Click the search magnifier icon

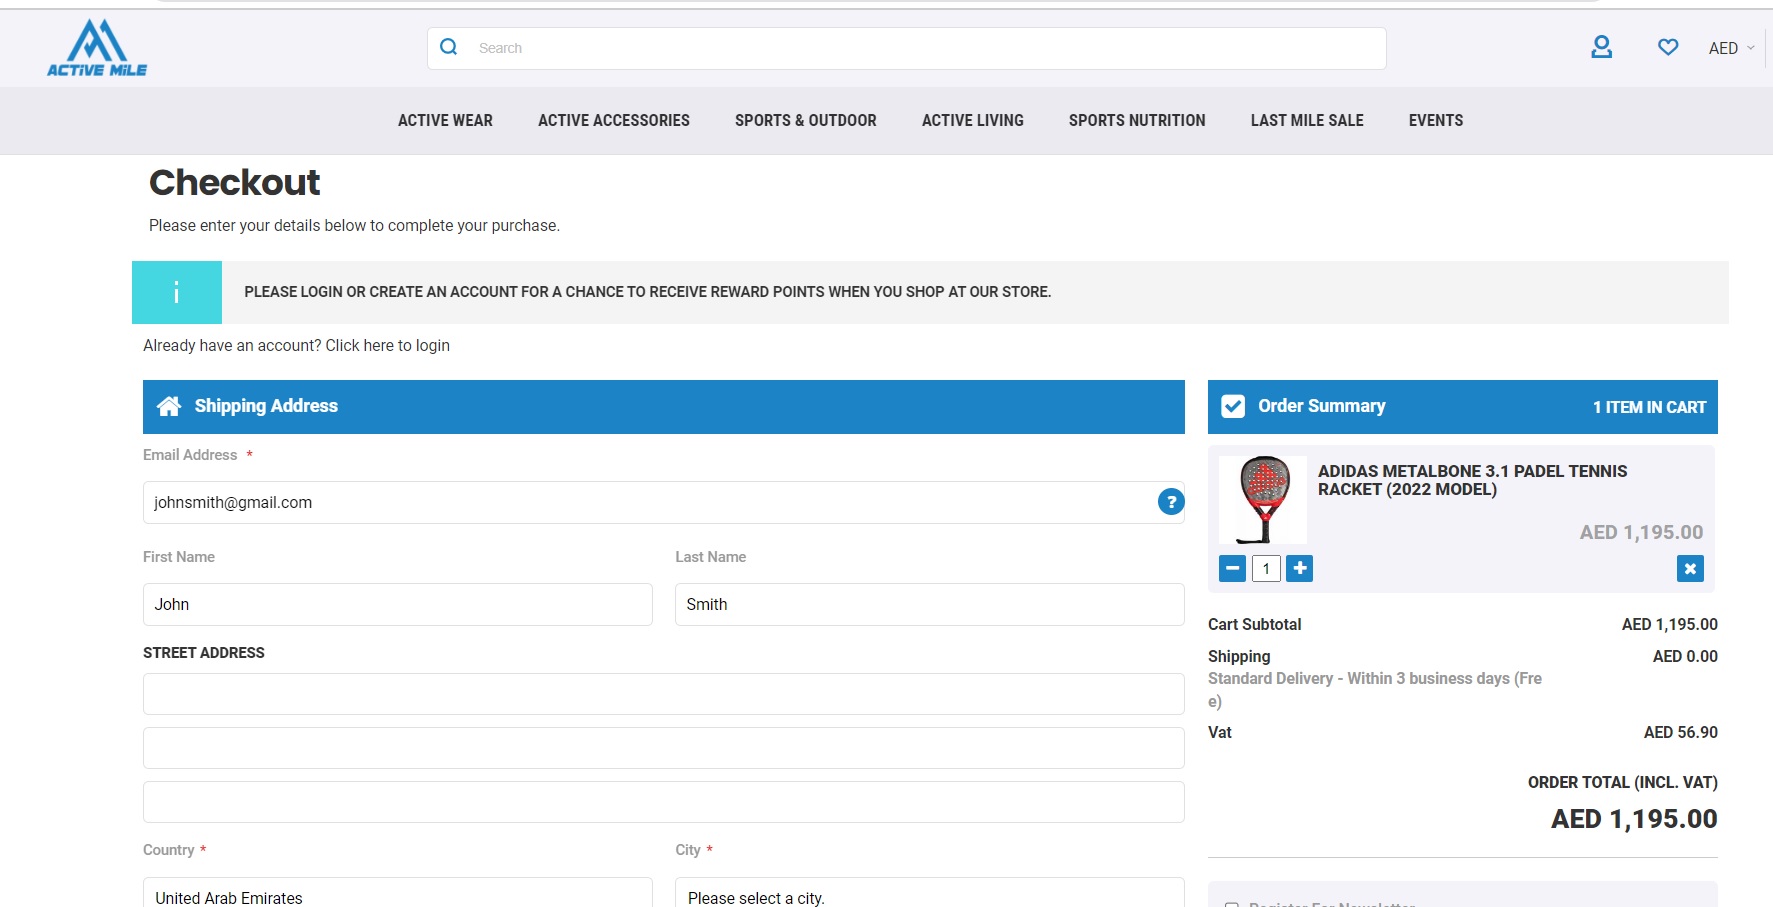(449, 47)
